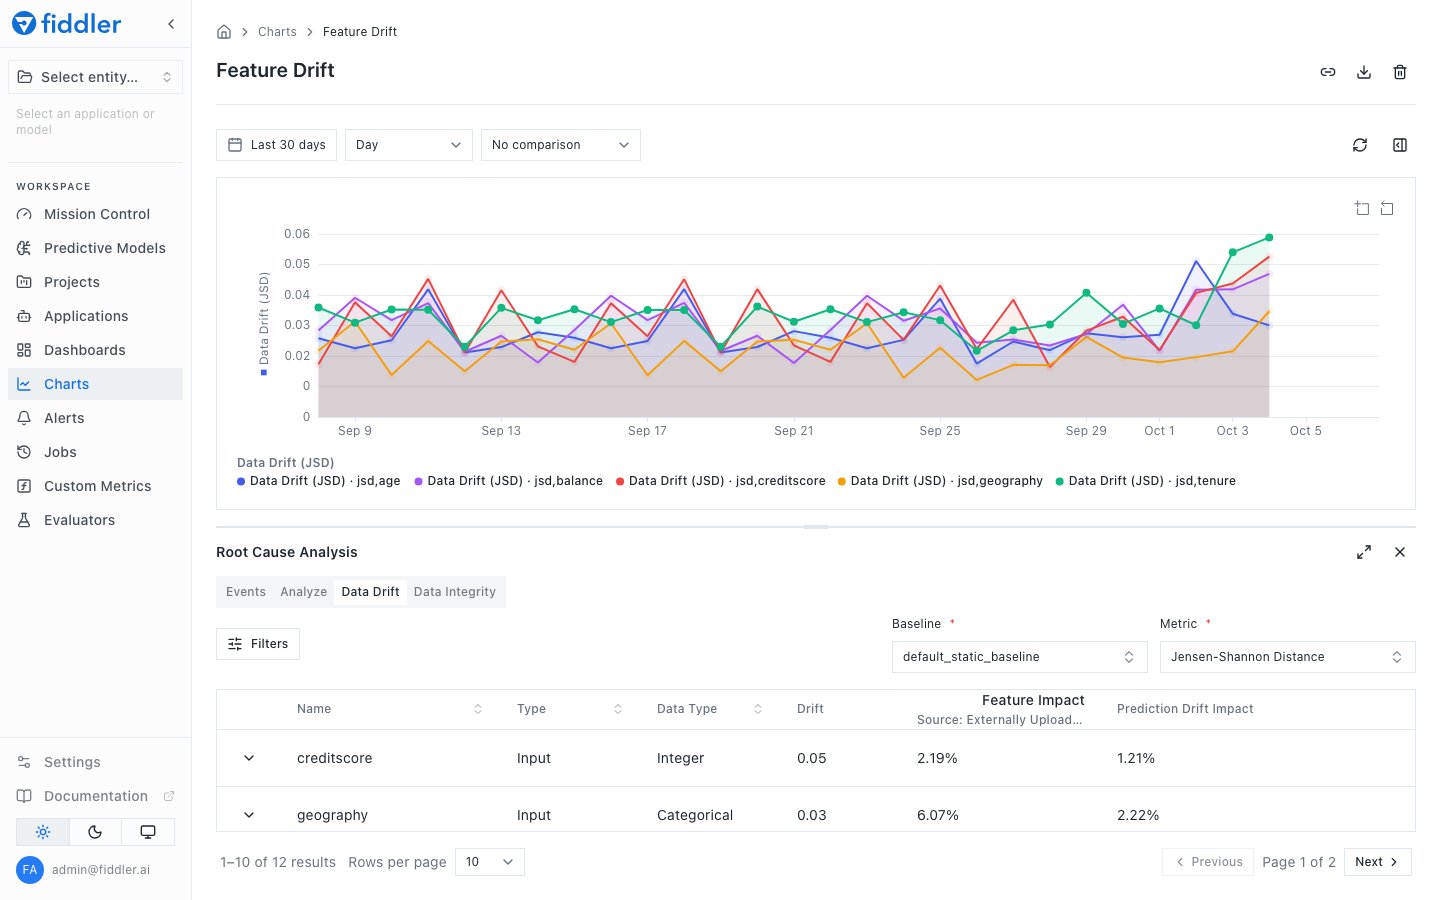
Task: Expand Root Cause Analysis panel fullscreen
Action: 1364,552
